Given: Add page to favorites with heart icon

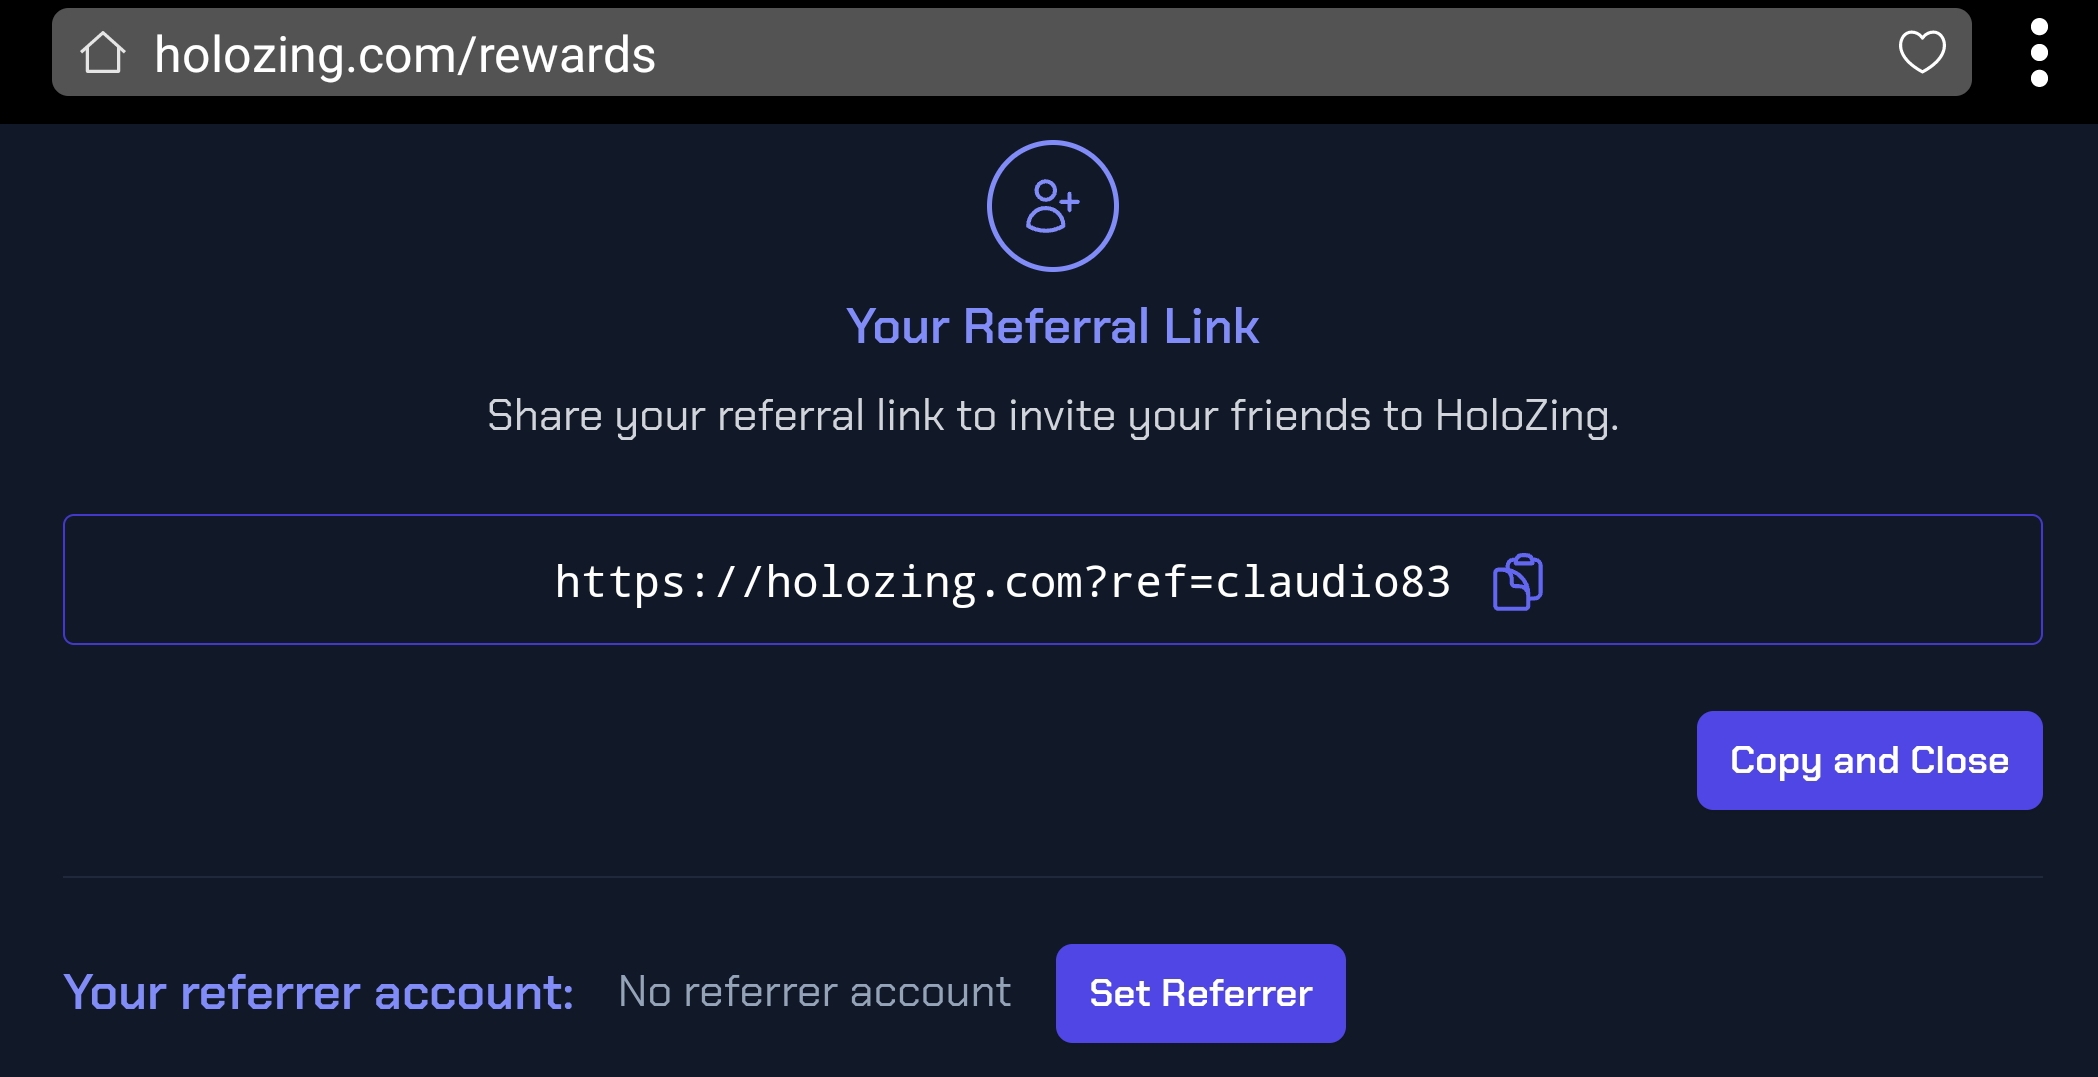Looking at the screenshot, I should 1922,52.
